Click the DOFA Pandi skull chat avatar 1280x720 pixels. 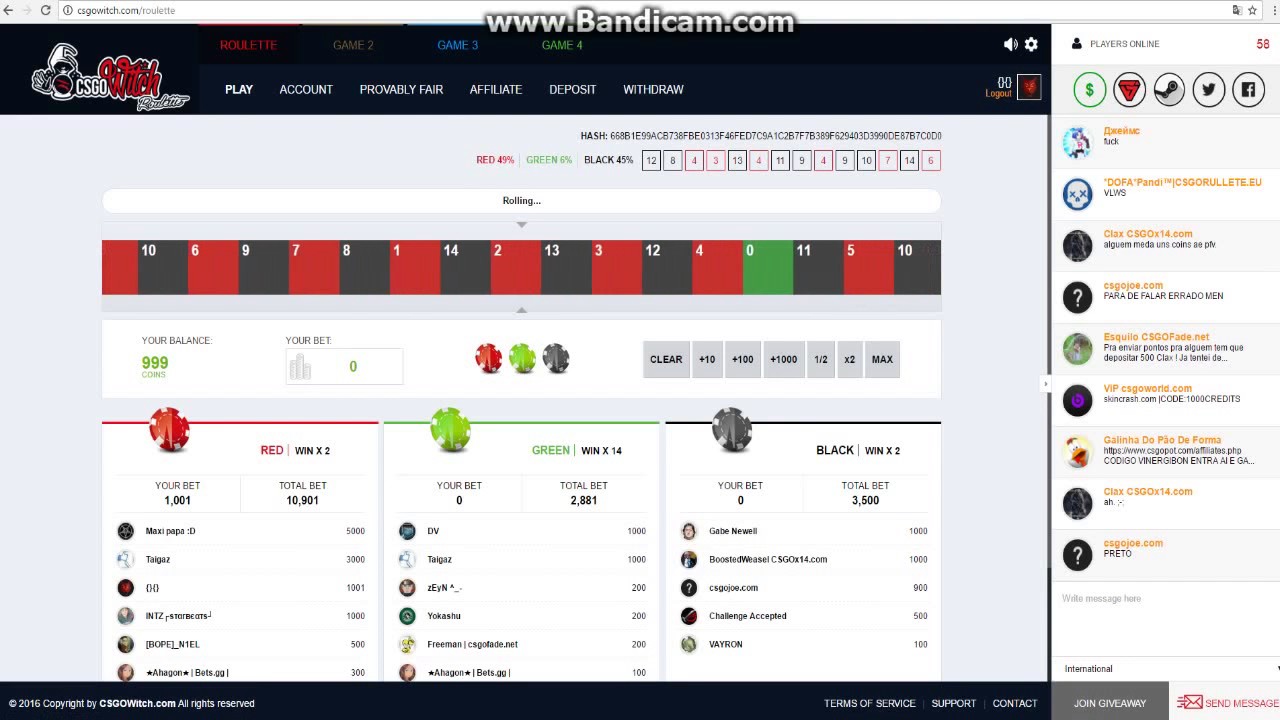point(1077,194)
